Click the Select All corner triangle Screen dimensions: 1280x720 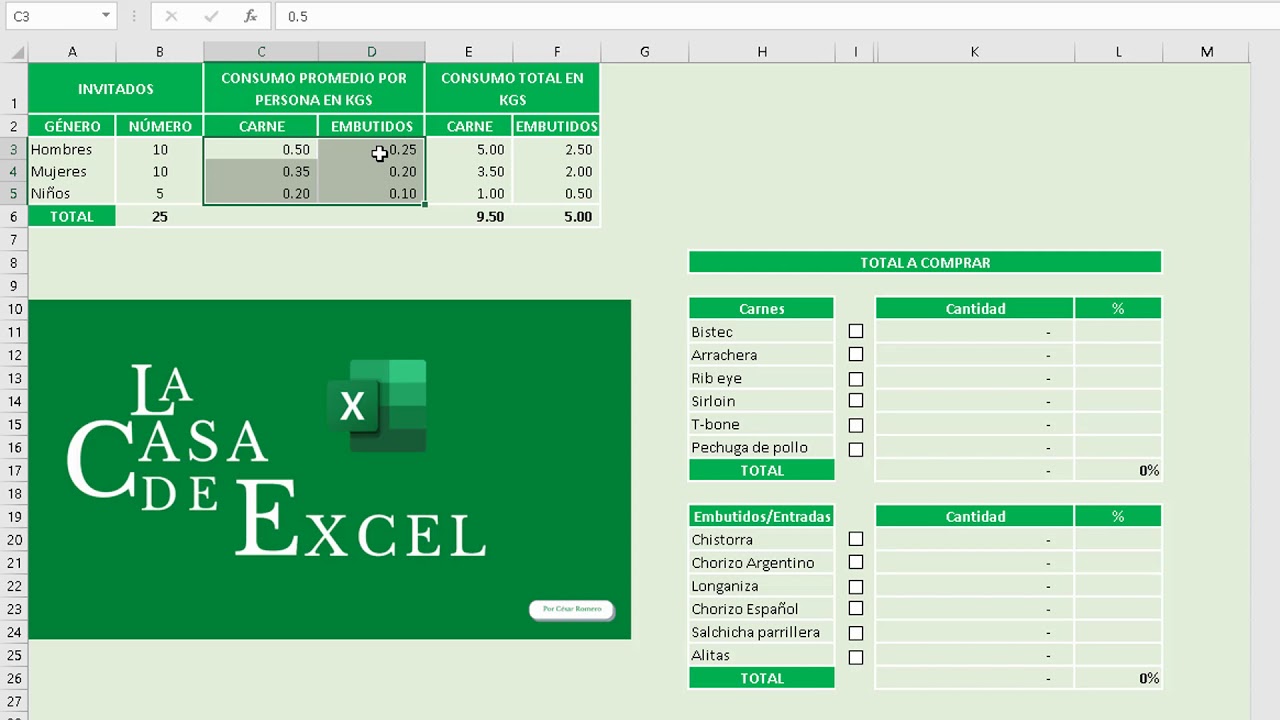17,53
